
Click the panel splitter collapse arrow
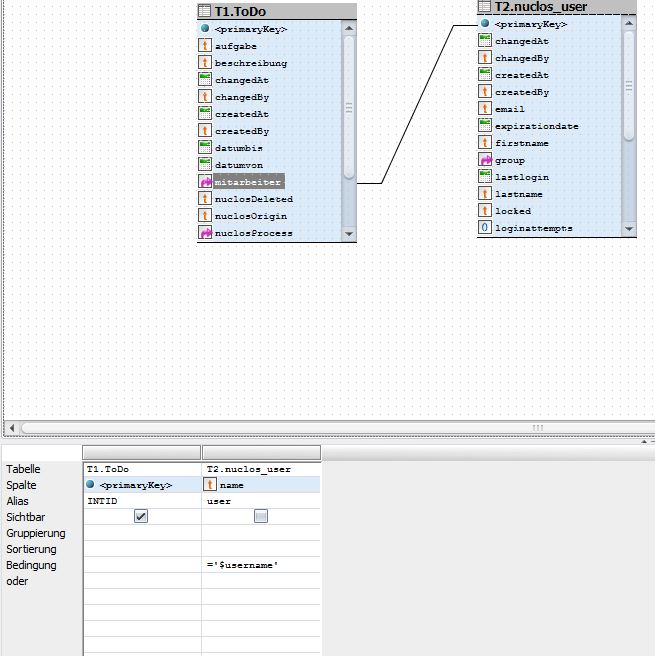644,441
